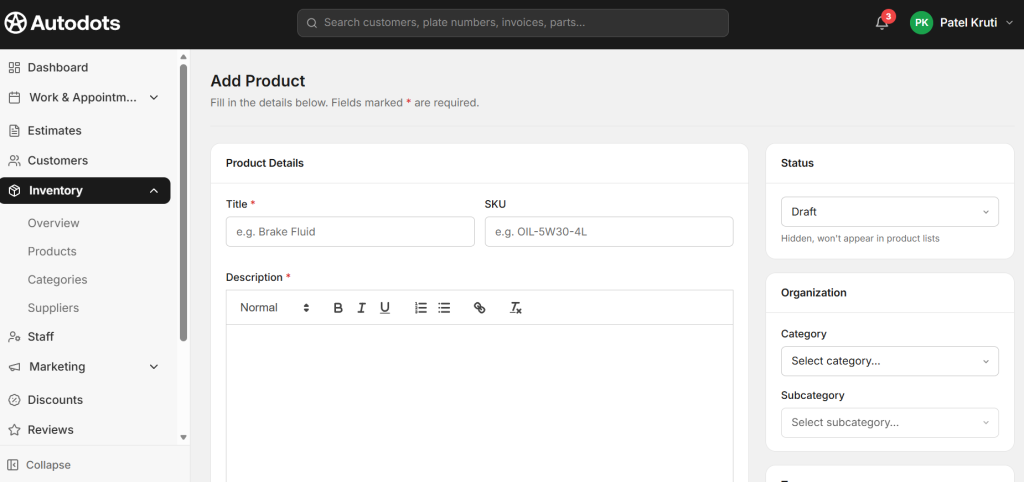Click the Collapse sidebar button
Screen dimensions: 1024x482
click(x=39, y=465)
